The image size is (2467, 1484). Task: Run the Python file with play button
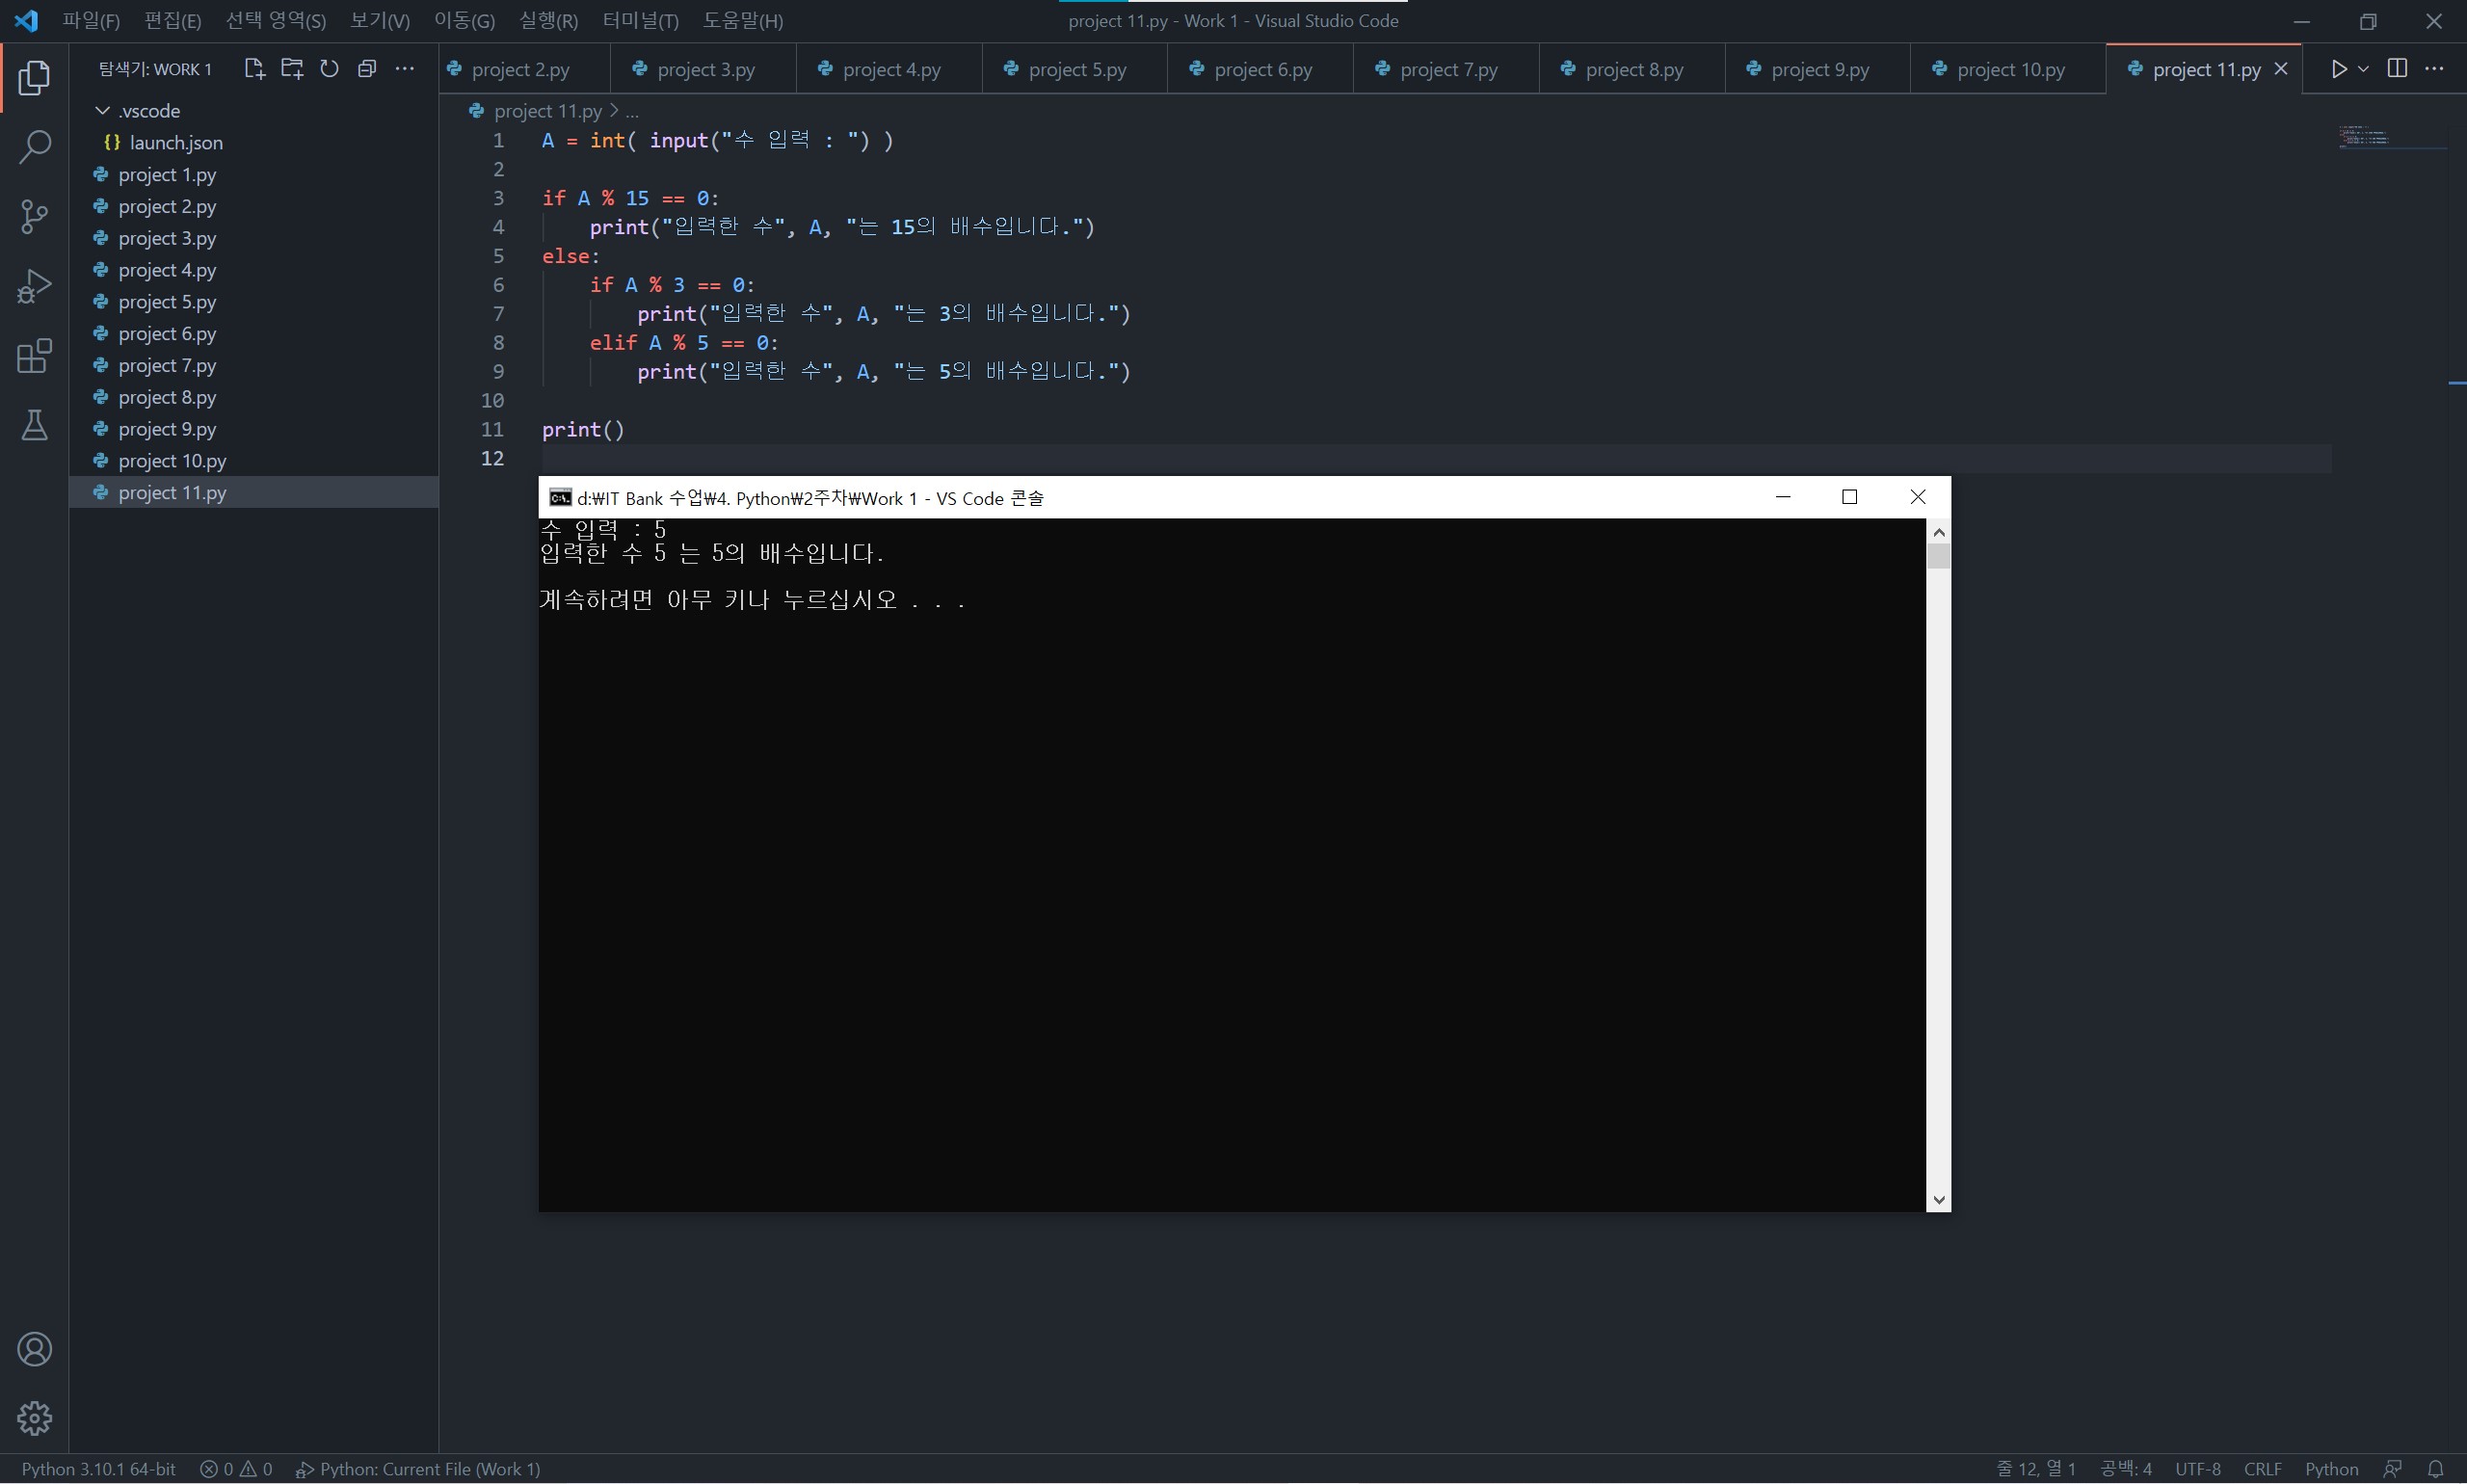pos(2338,69)
